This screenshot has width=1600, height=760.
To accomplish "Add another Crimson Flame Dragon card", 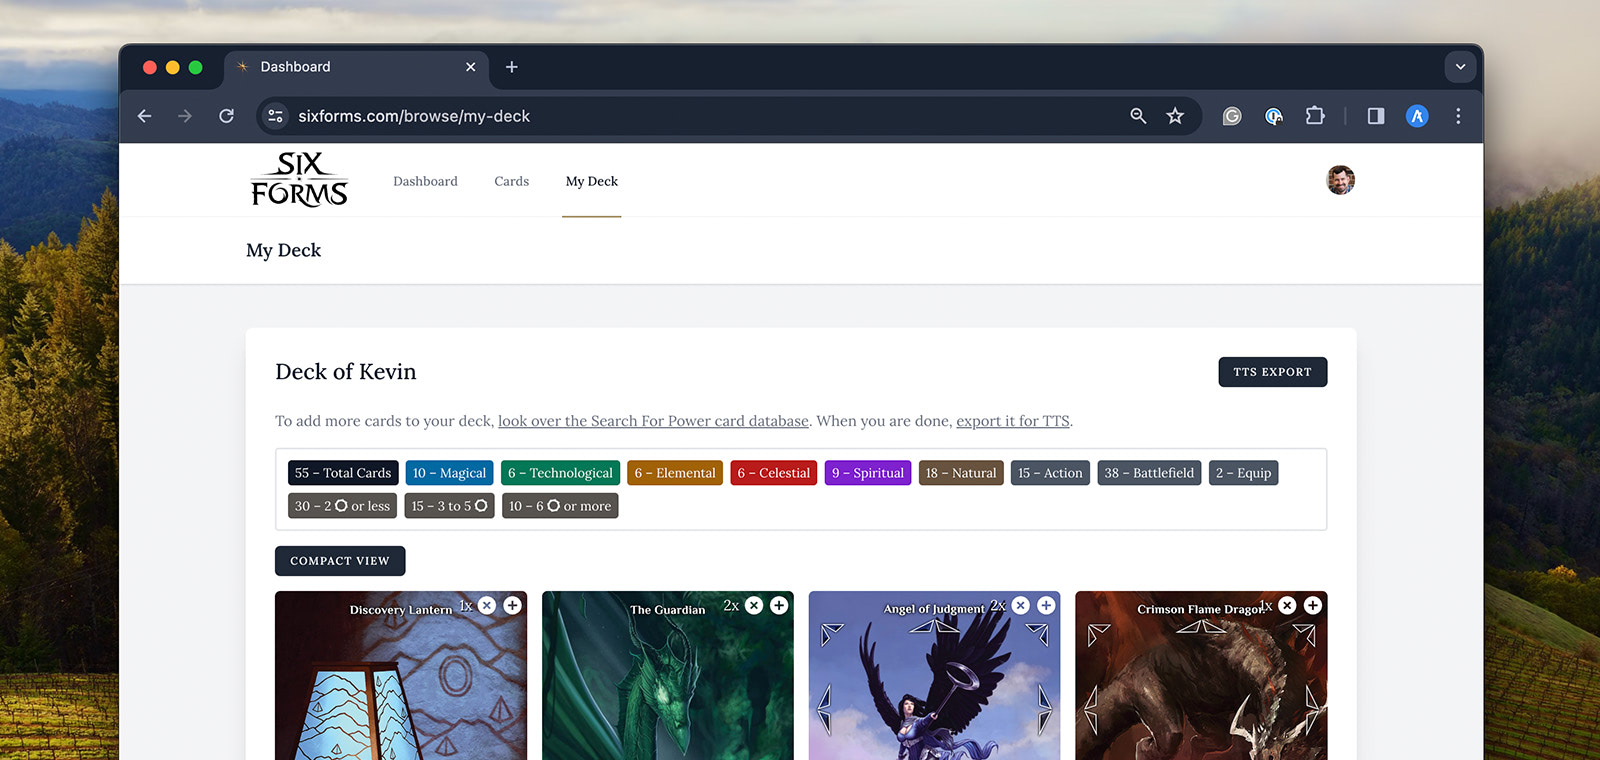I will (1313, 605).
